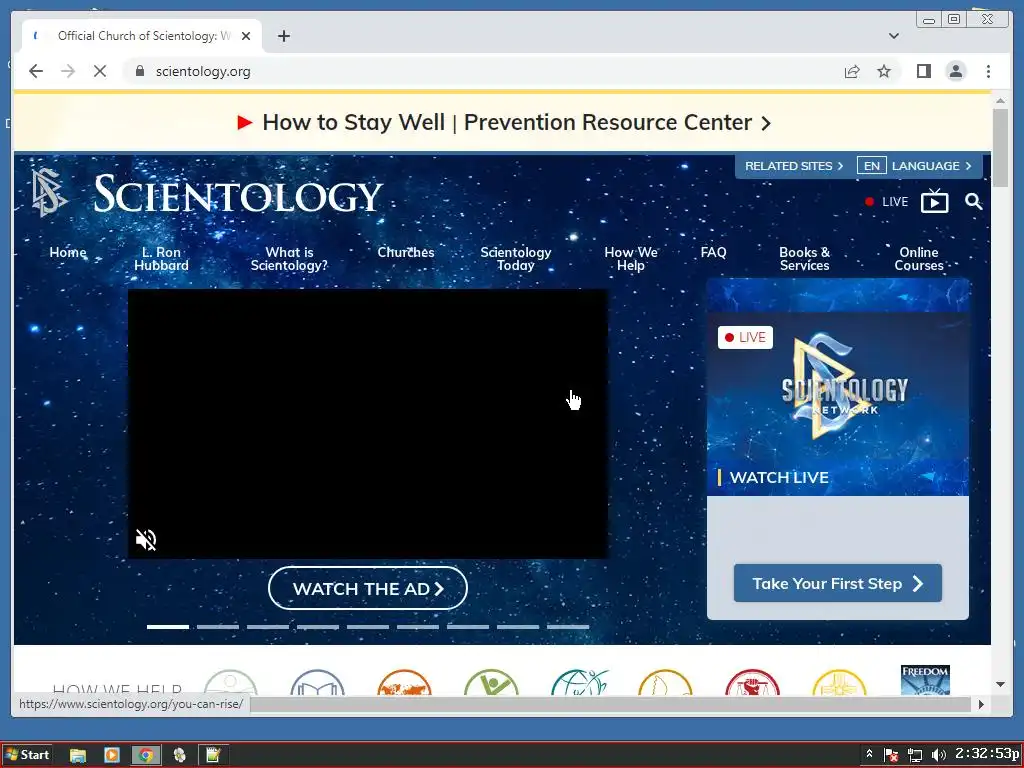
Task: Click the network icon in system tray
Action: click(915, 756)
